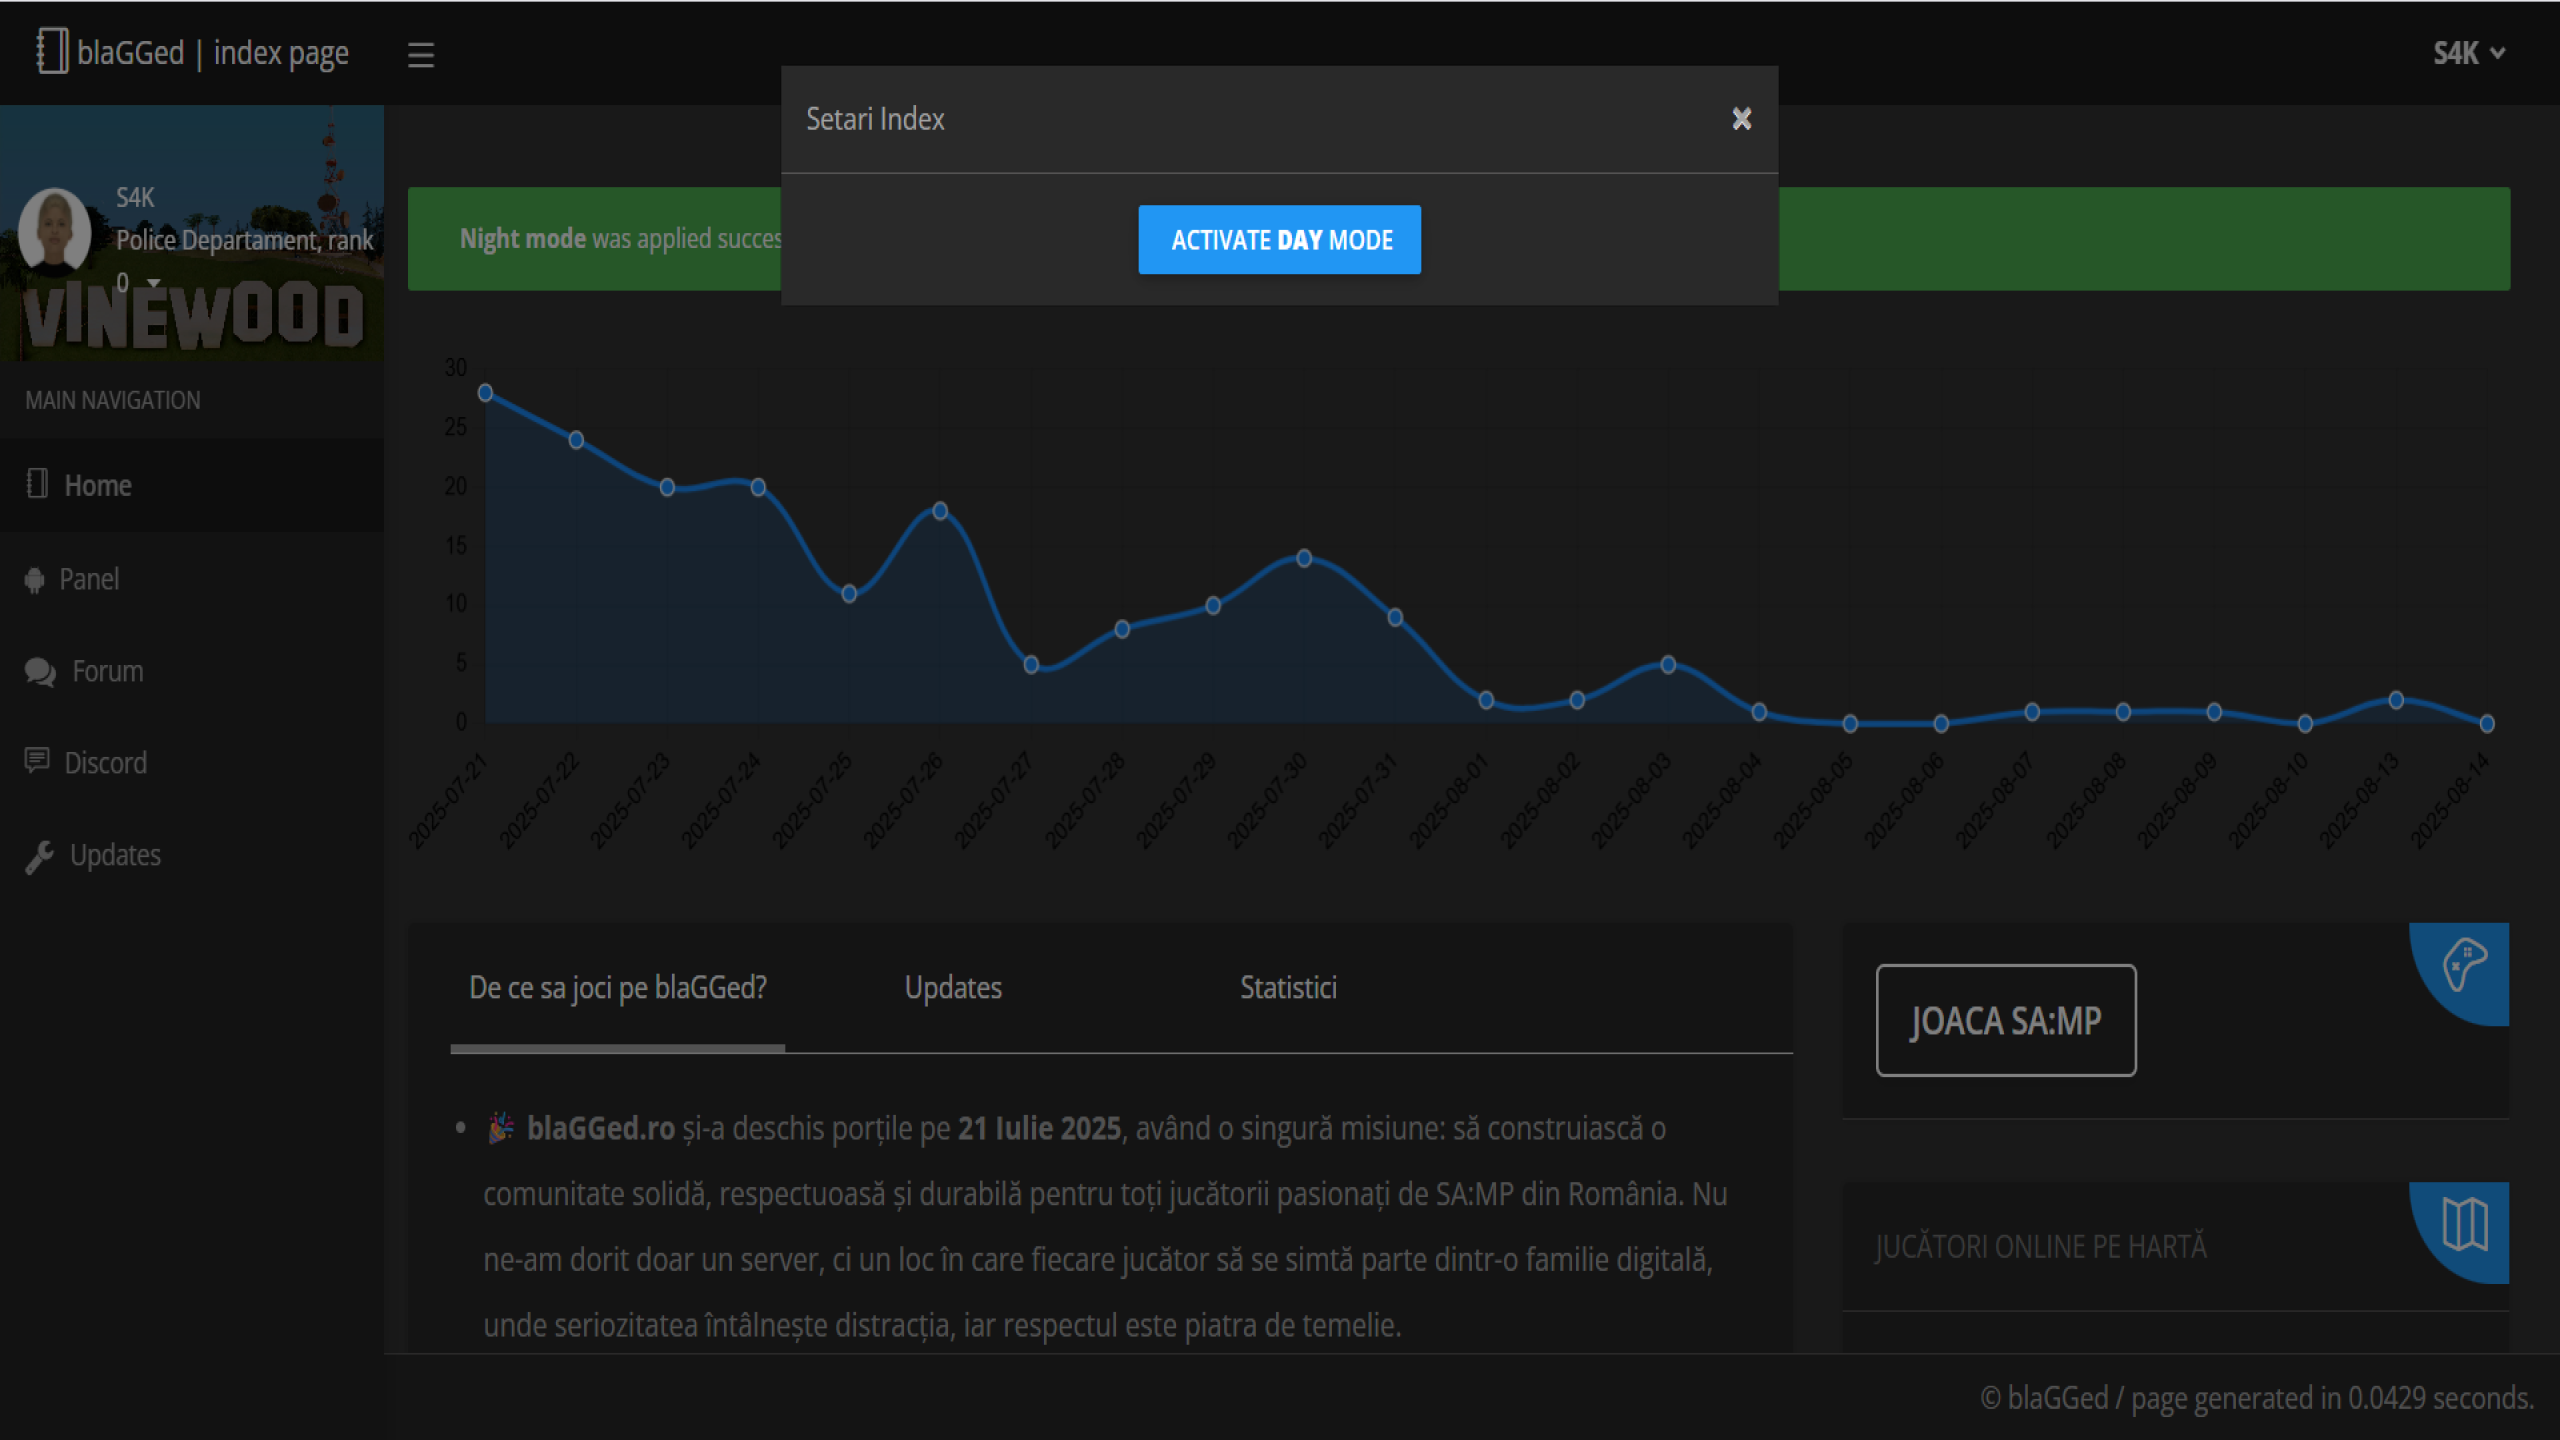Click the hamburger sidebar toggle icon
The image size is (2560, 1440).
point(420,54)
